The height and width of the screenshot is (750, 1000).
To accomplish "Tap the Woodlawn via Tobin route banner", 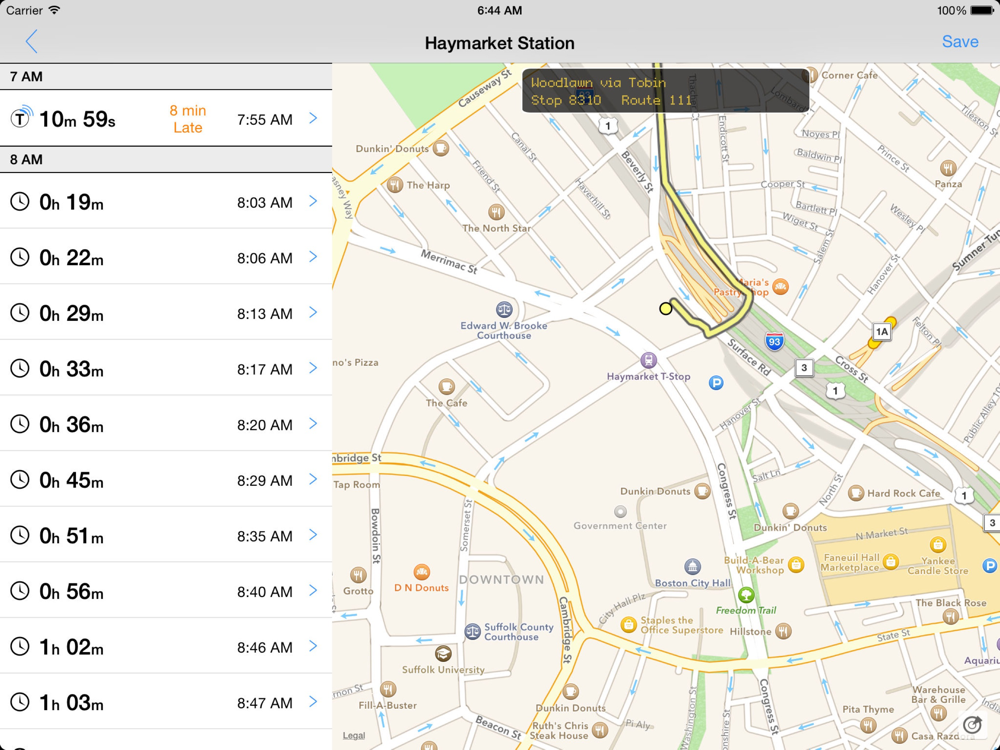I will tap(666, 91).
